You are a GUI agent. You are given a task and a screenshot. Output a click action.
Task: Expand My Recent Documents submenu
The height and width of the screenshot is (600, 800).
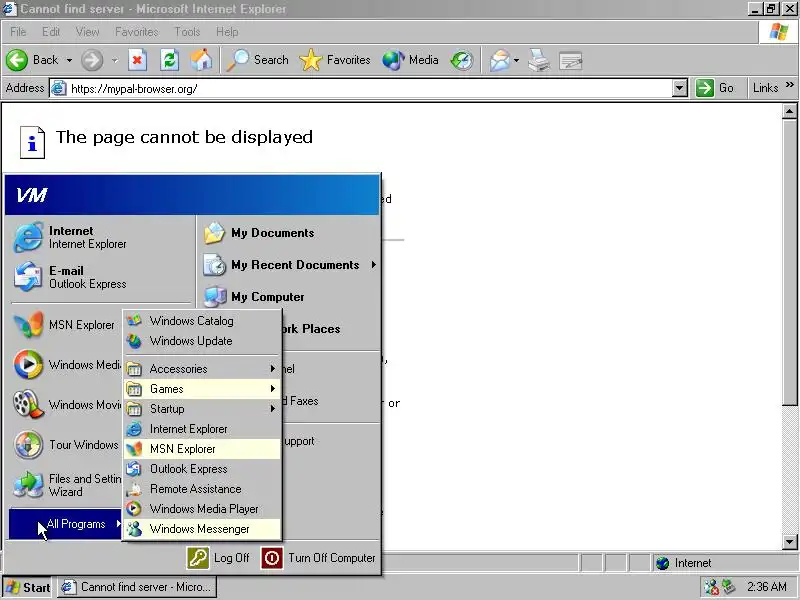(289, 265)
